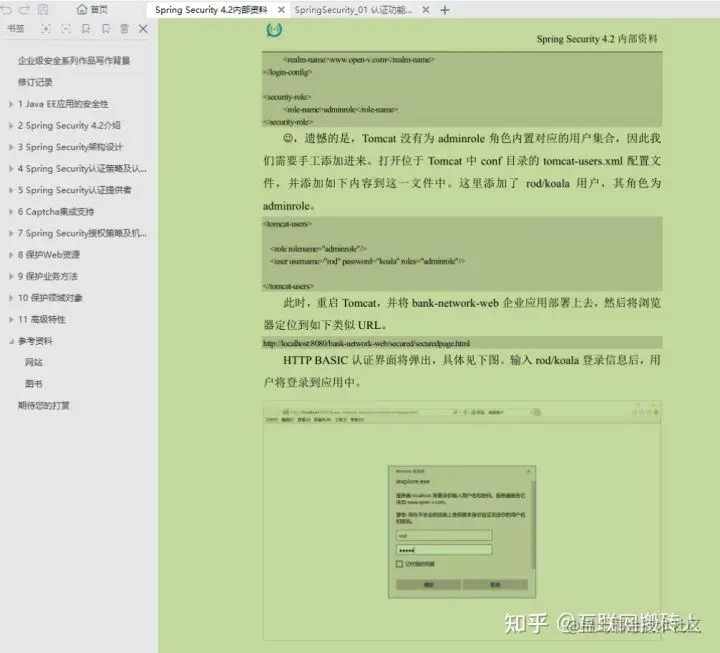Click the undo arrow icon

point(6,9)
